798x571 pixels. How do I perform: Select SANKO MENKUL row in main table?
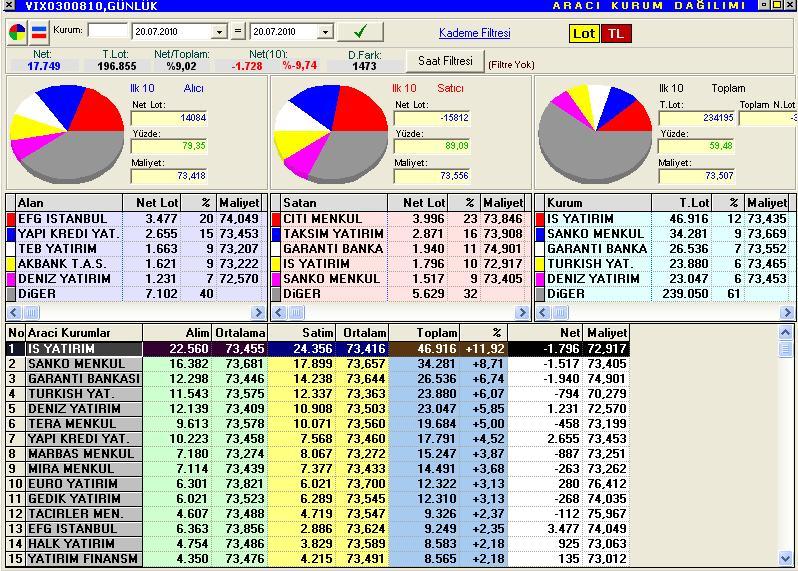[318, 364]
